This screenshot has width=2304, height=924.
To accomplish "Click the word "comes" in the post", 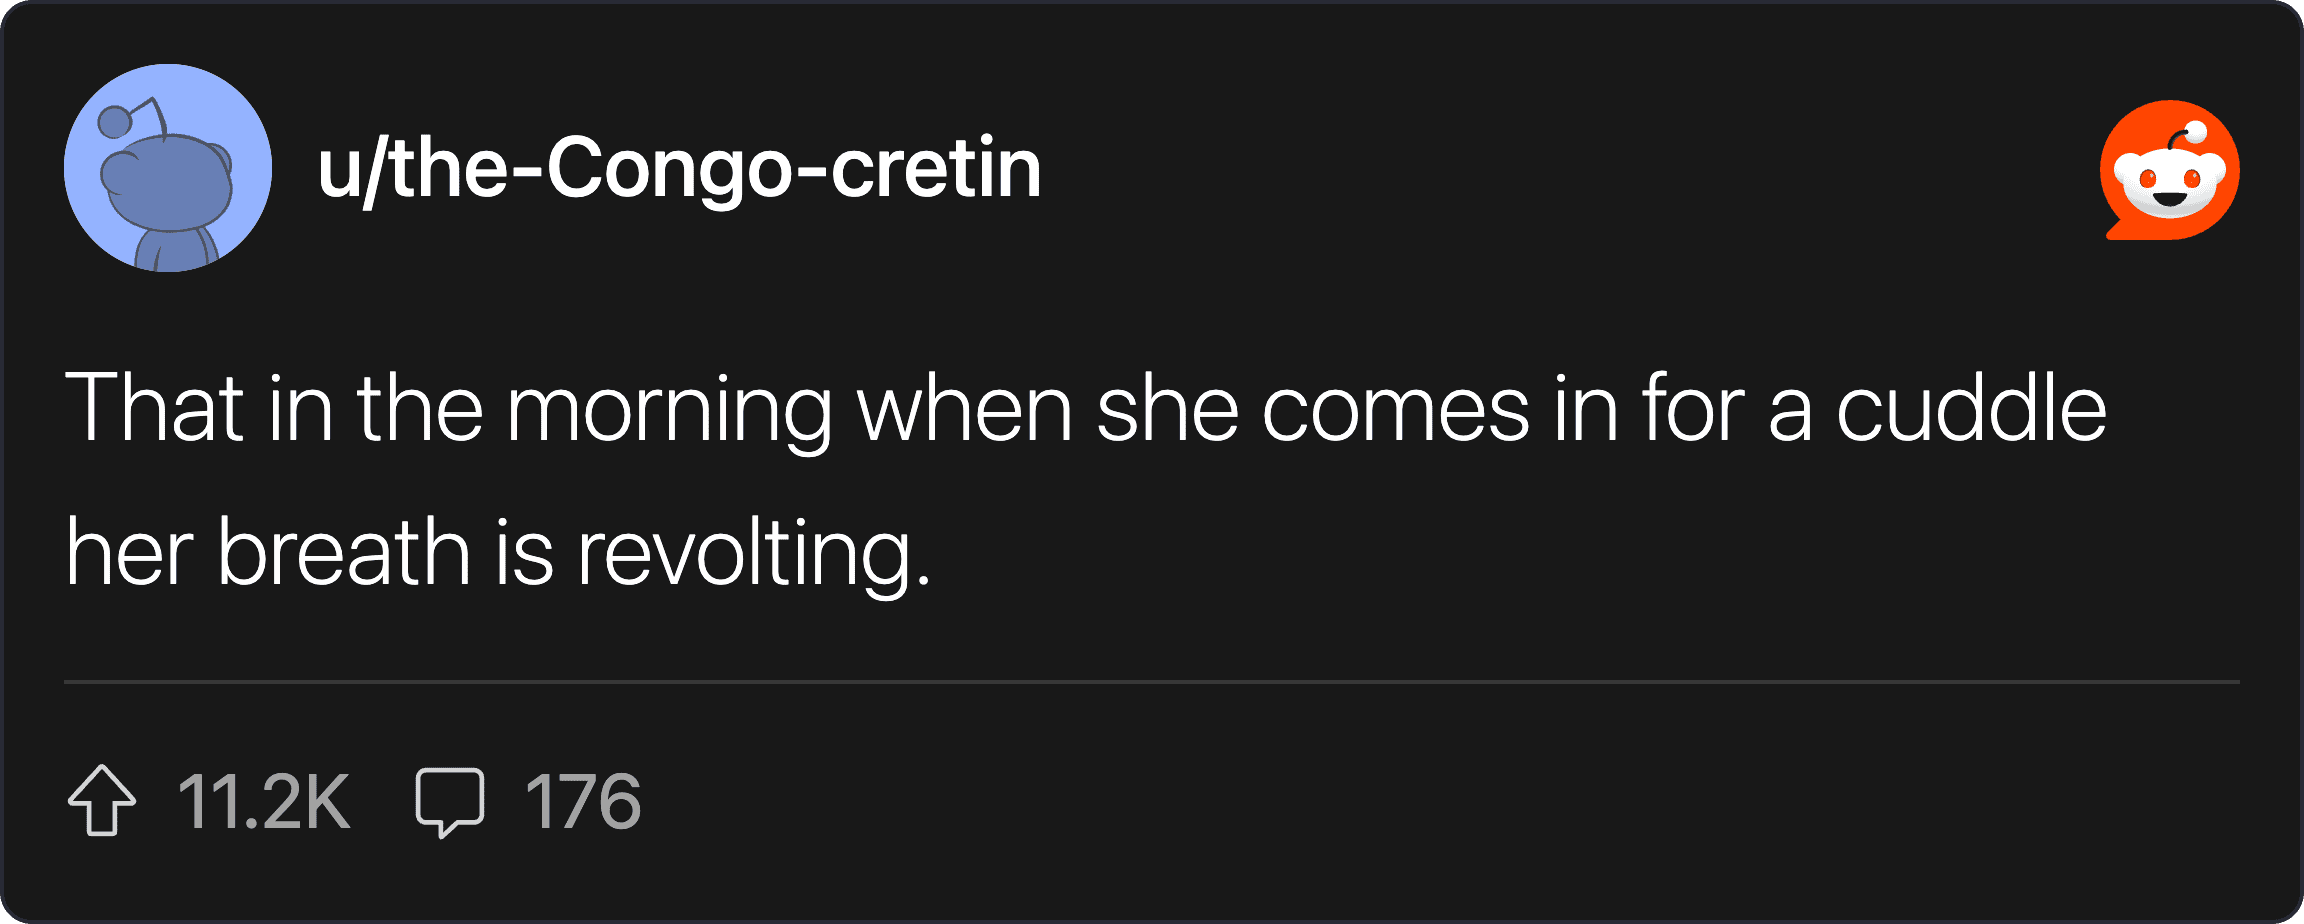I will coord(1395,408).
